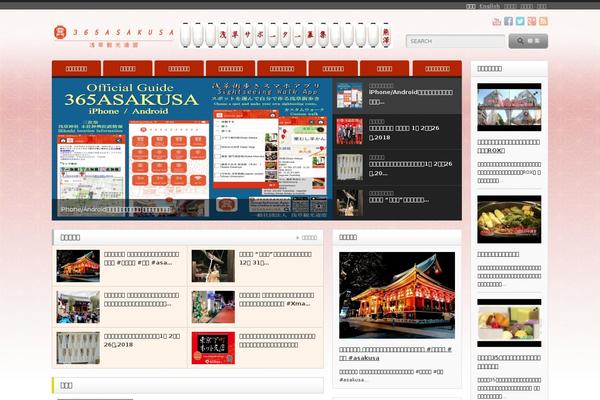600x400 pixels.
Task: Open article title containing "12" and "31"
Action: point(276,258)
